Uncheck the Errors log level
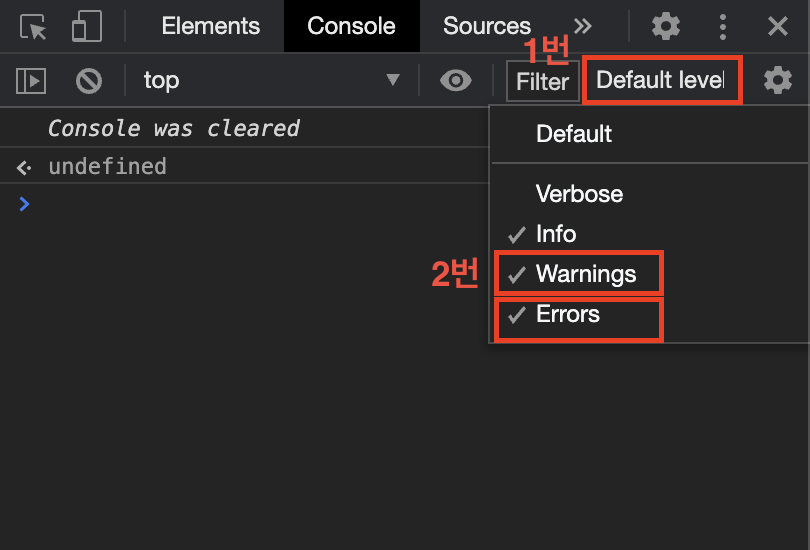Image resolution: width=810 pixels, height=550 pixels. [x=568, y=314]
